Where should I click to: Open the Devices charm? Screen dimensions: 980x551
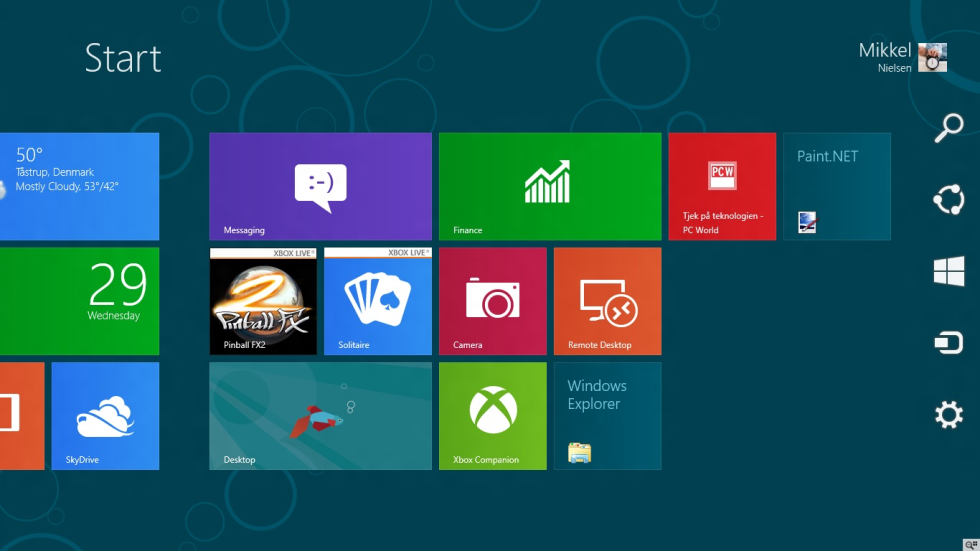pos(949,343)
